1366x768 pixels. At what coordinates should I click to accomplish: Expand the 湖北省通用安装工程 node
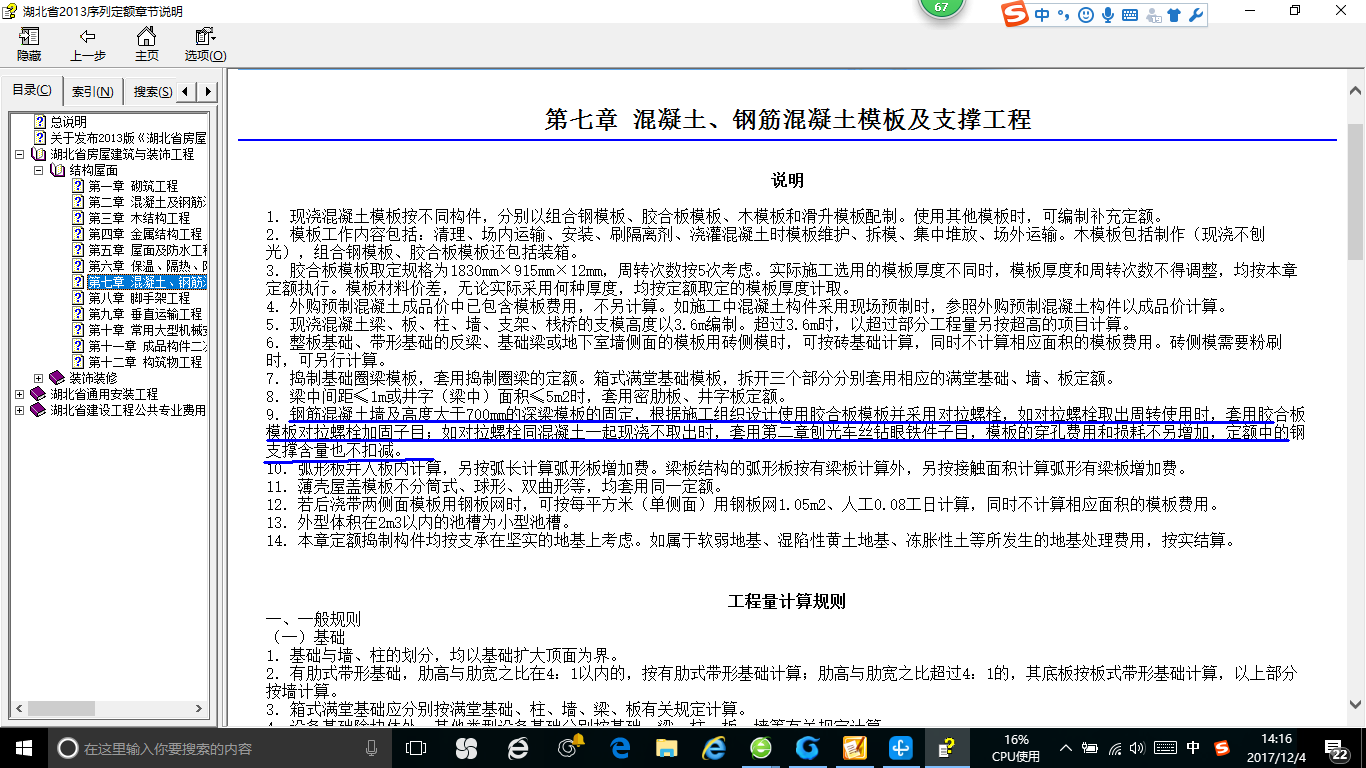pyautogui.click(x=20, y=394)
